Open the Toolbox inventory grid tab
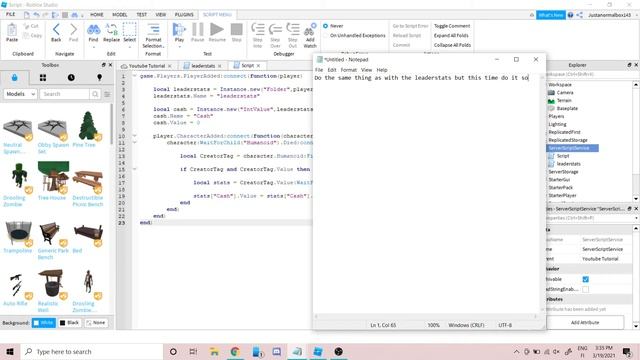The height and width of the screenshot is (360, 640). [43, 78]
